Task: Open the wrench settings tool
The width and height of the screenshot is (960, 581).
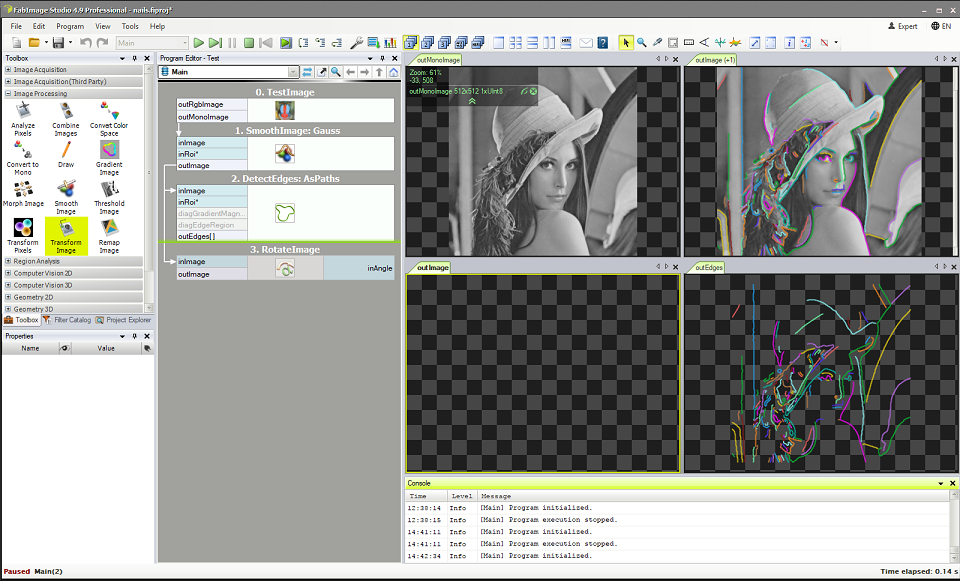Action: pyautogui.click(x=356, y=43)
